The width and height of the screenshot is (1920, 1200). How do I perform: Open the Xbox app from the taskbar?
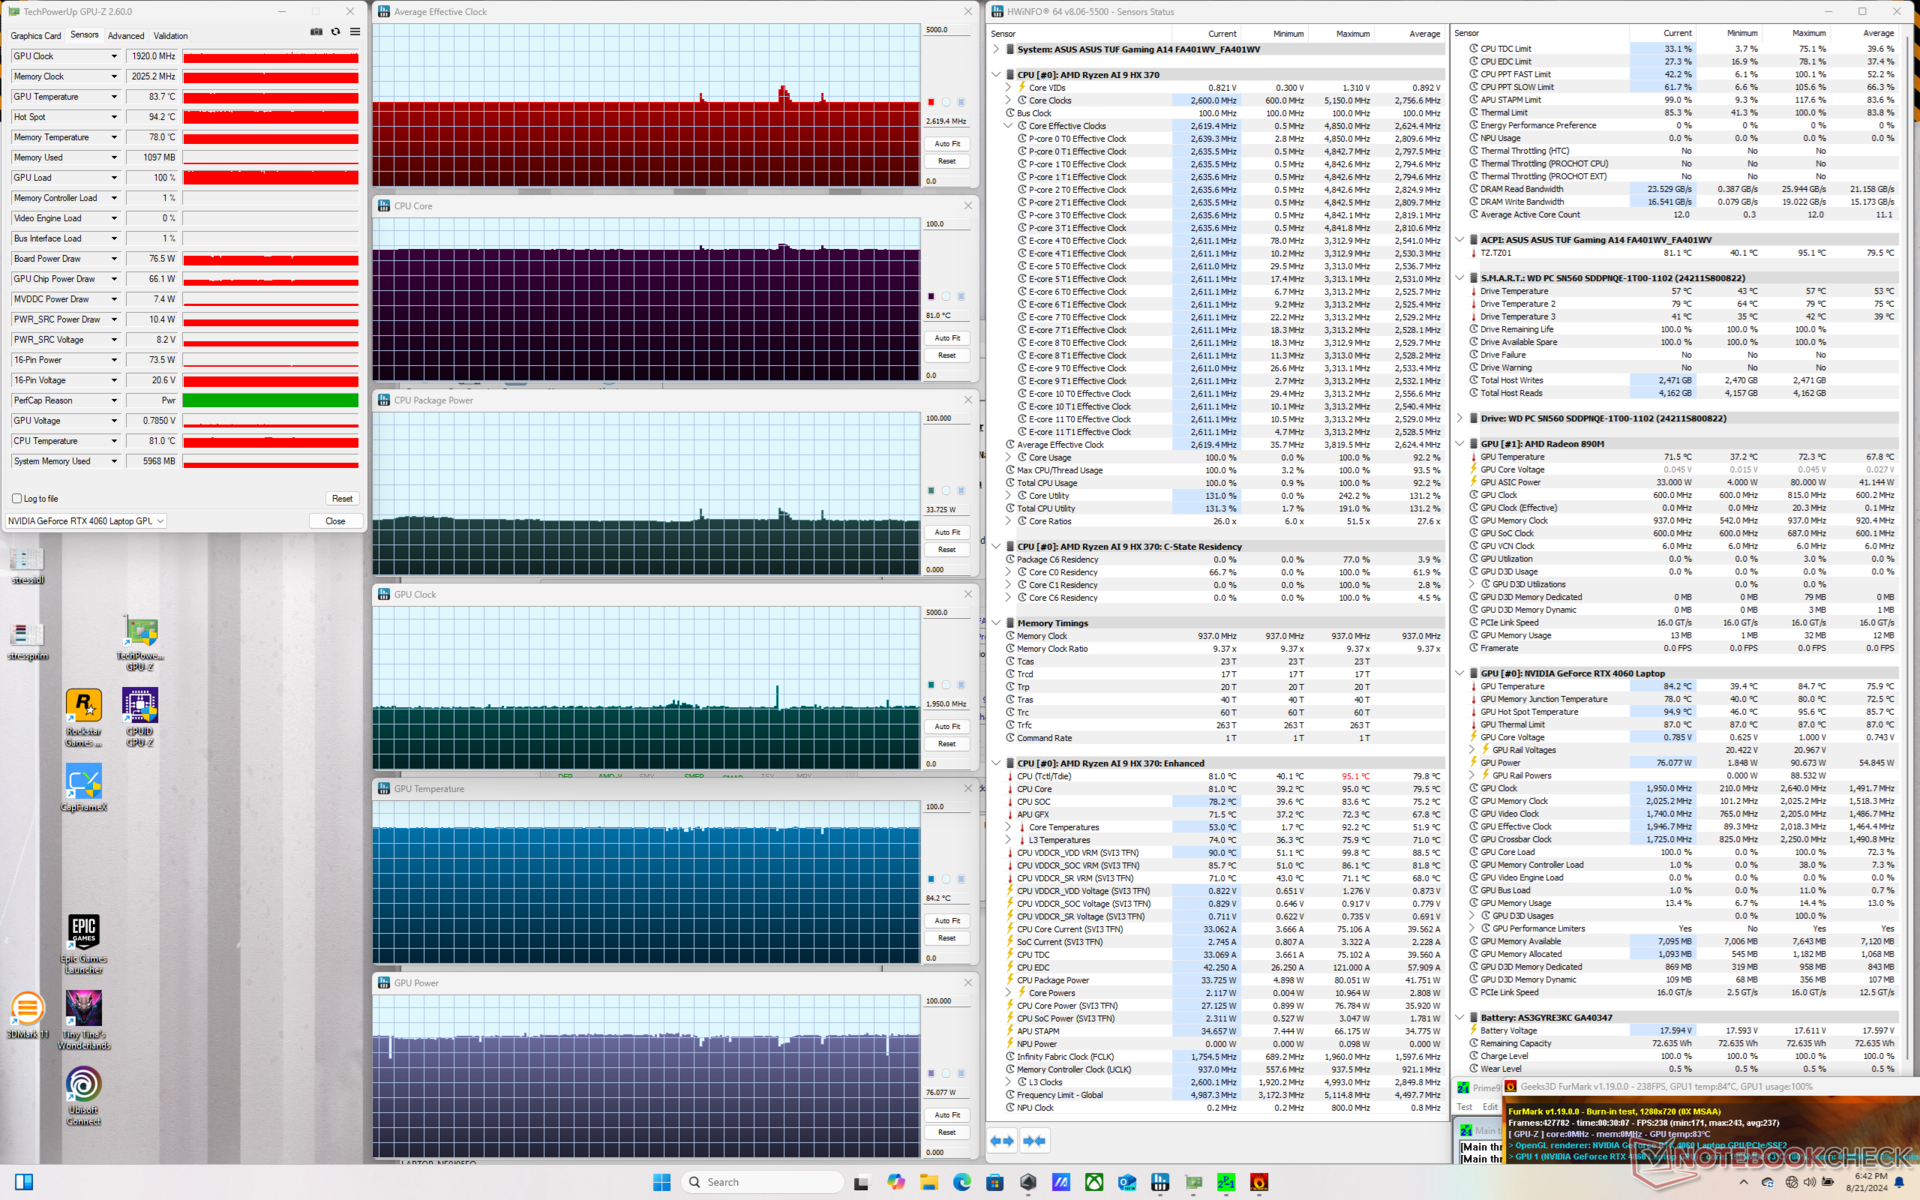pyautogui.click(x=1094, y=1182)
